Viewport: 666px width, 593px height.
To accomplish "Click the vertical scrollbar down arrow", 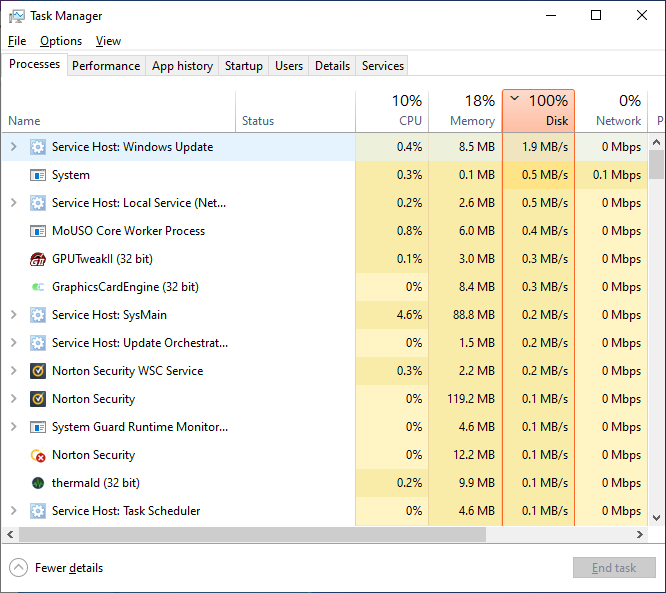I will (657, 518).
